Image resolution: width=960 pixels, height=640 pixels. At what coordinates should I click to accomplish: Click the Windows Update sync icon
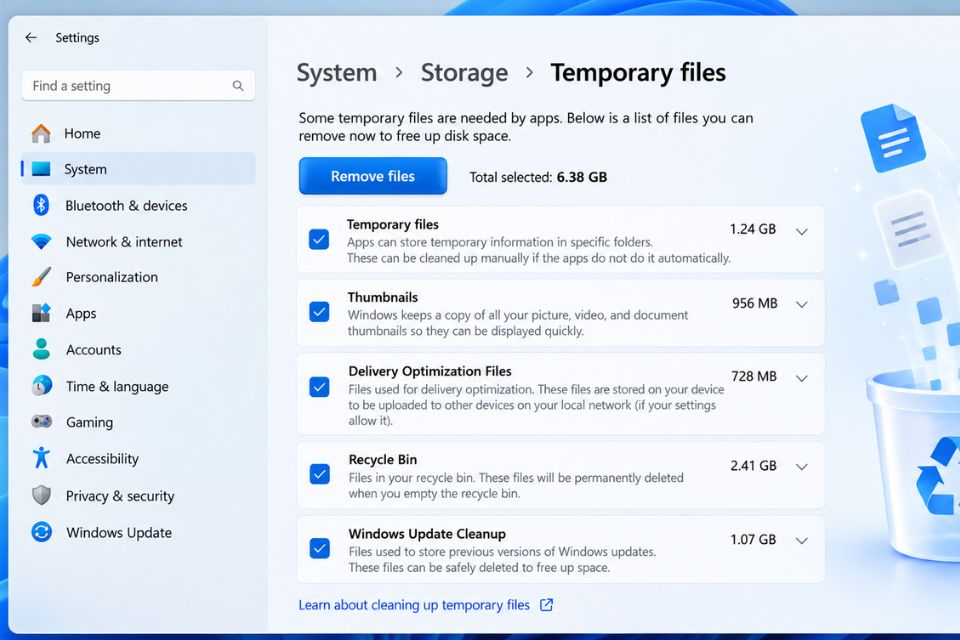click(x=41, y=532)
